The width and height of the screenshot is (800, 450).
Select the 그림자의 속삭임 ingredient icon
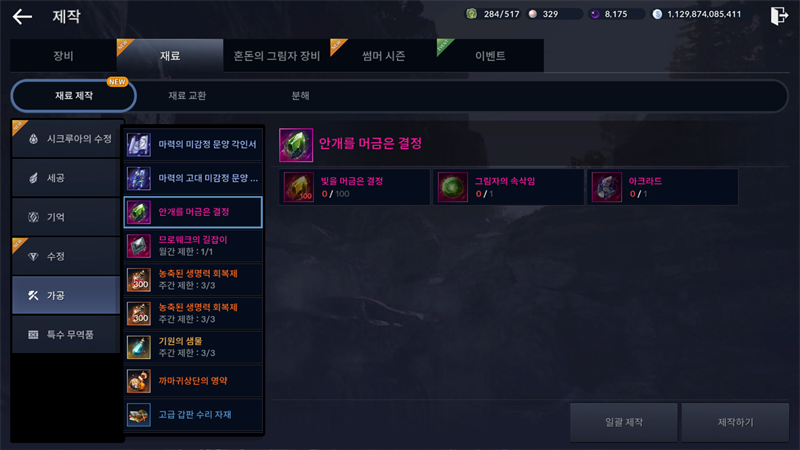453,187
